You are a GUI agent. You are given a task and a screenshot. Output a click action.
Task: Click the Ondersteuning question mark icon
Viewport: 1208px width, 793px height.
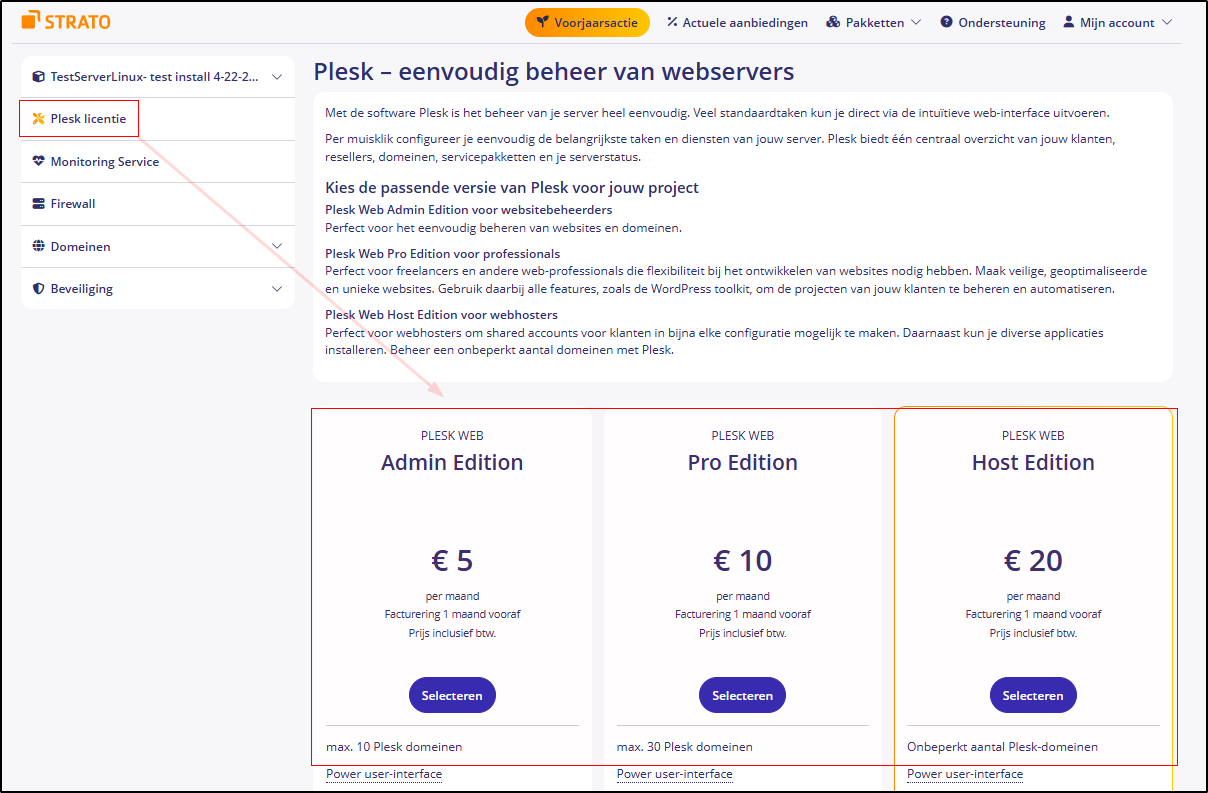946,22
